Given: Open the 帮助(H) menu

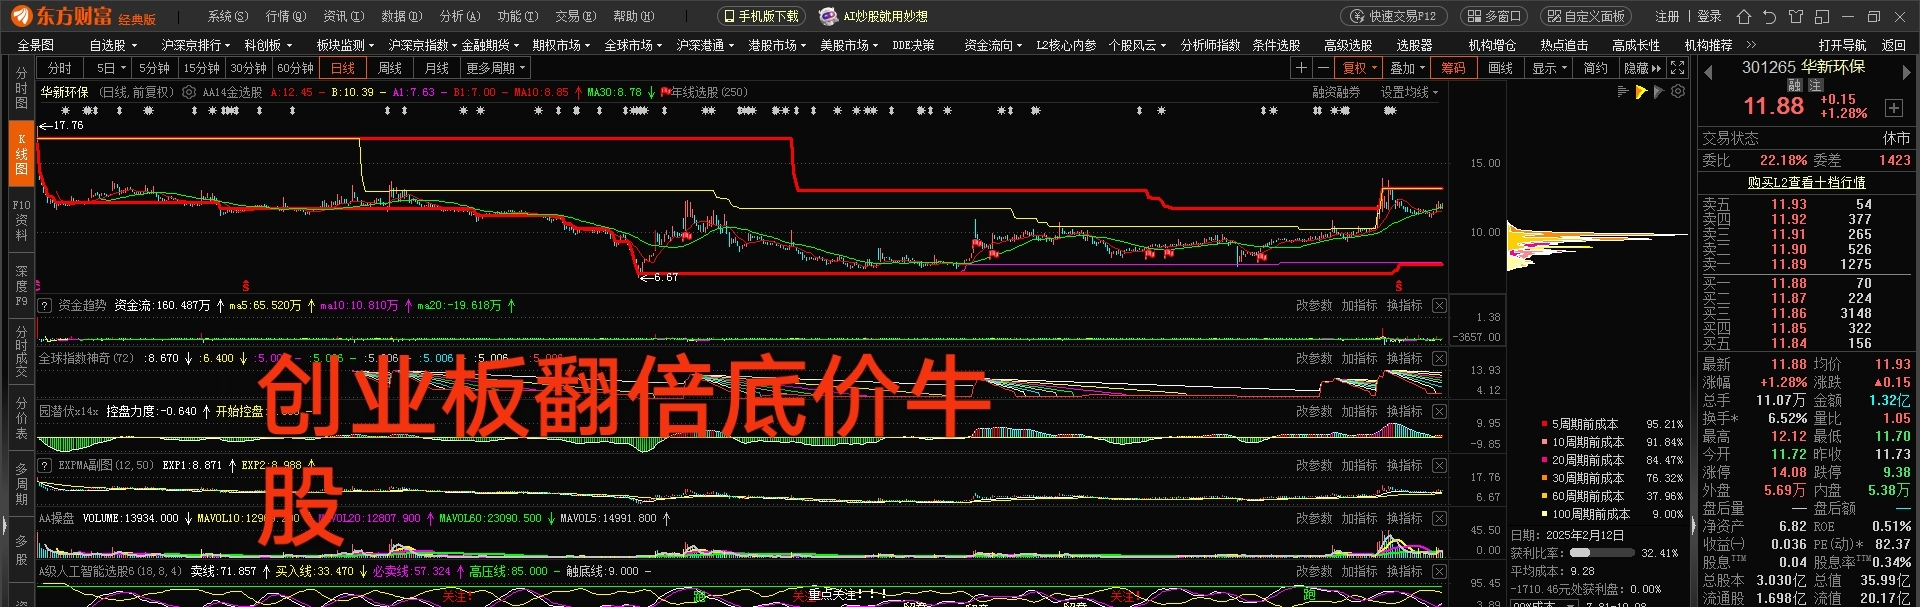Looking at the screenshot, I should [634, 16].
